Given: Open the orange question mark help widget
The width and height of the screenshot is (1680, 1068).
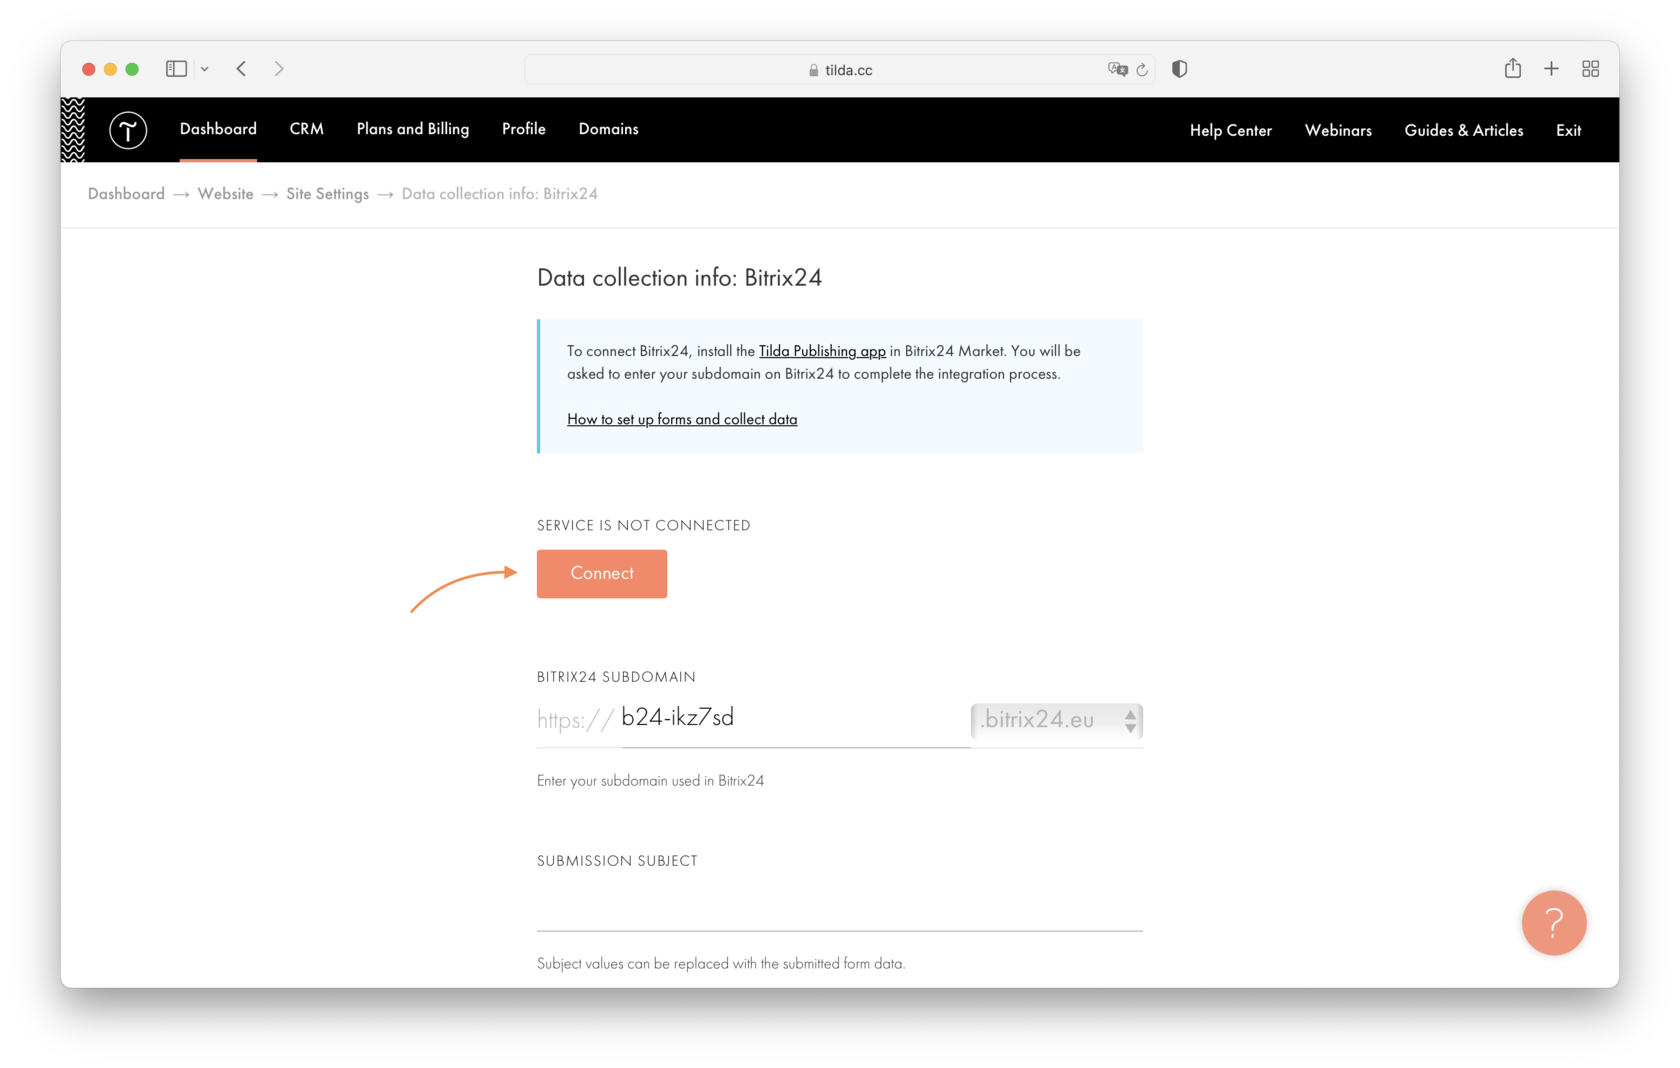Looking at the screenshot, I should 1554,923.
